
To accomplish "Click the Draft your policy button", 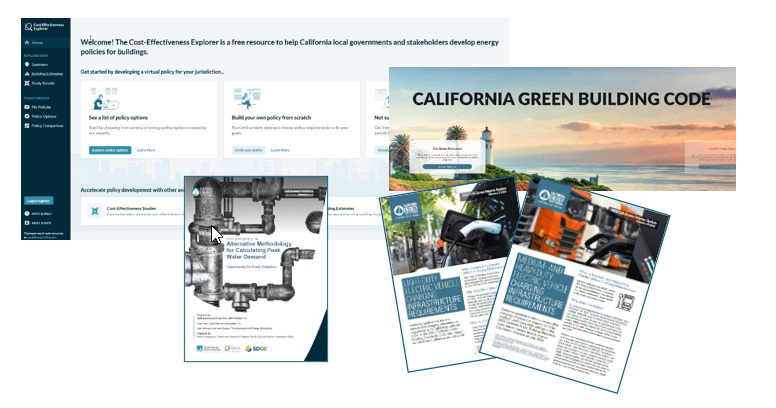I will click(x=247, y=150).
